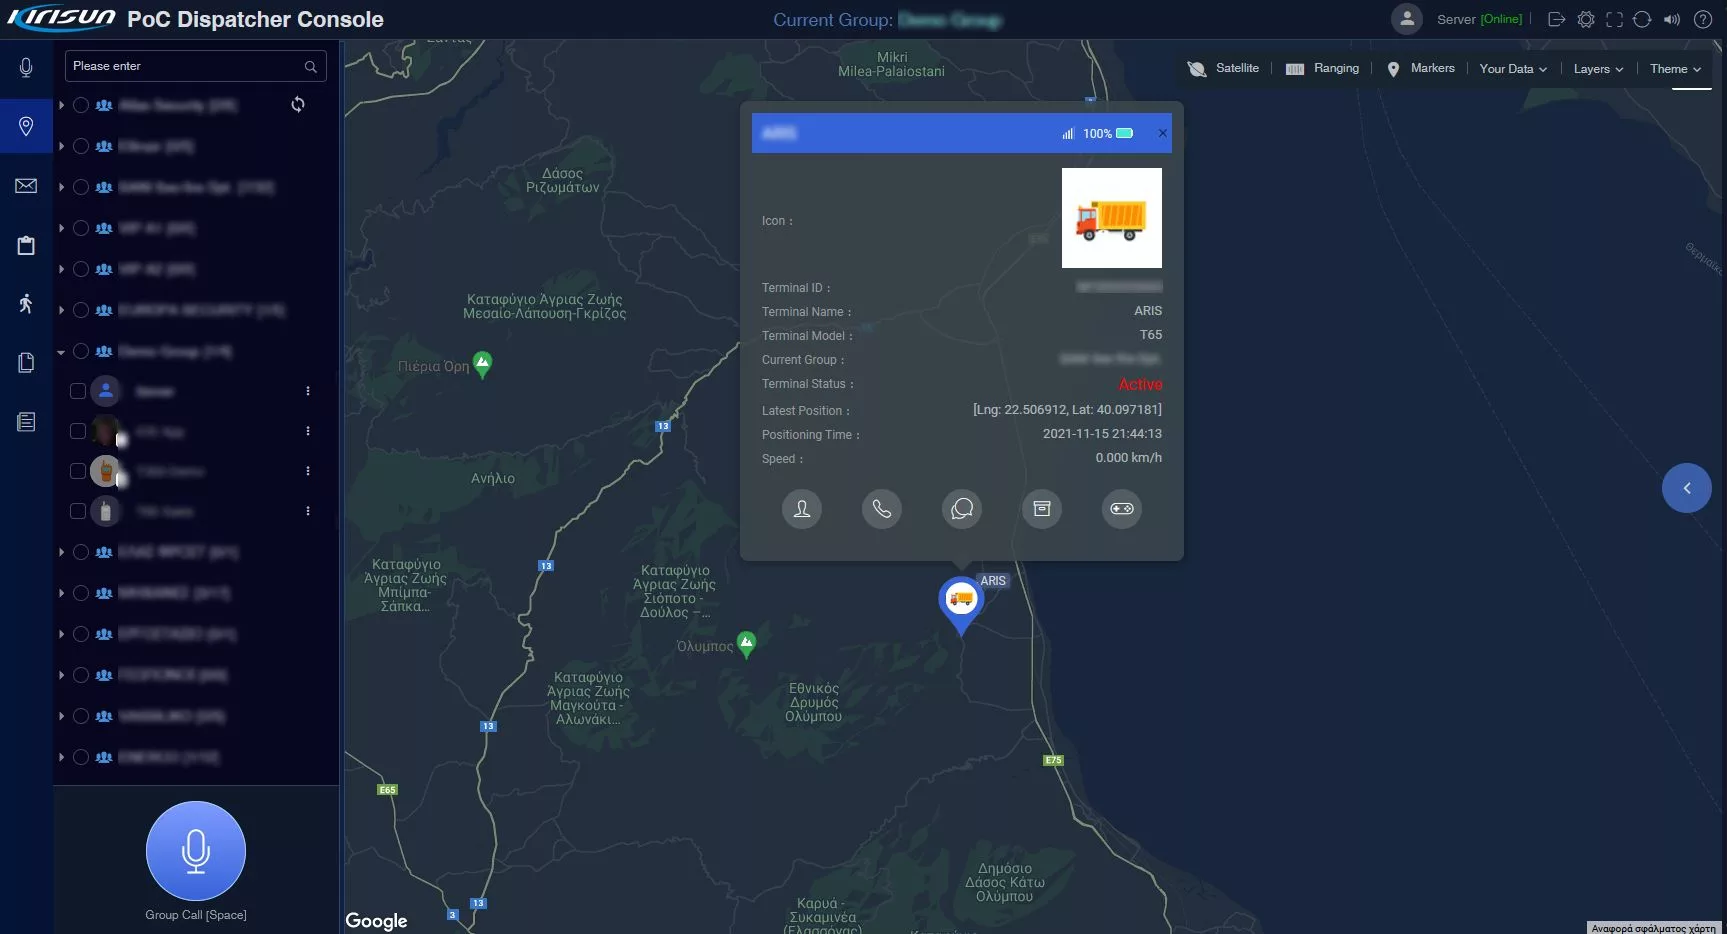Screen dimensions: 1727x934
Task: Open options menu for the blue user avatar member
Action: [x=308, y=391]
